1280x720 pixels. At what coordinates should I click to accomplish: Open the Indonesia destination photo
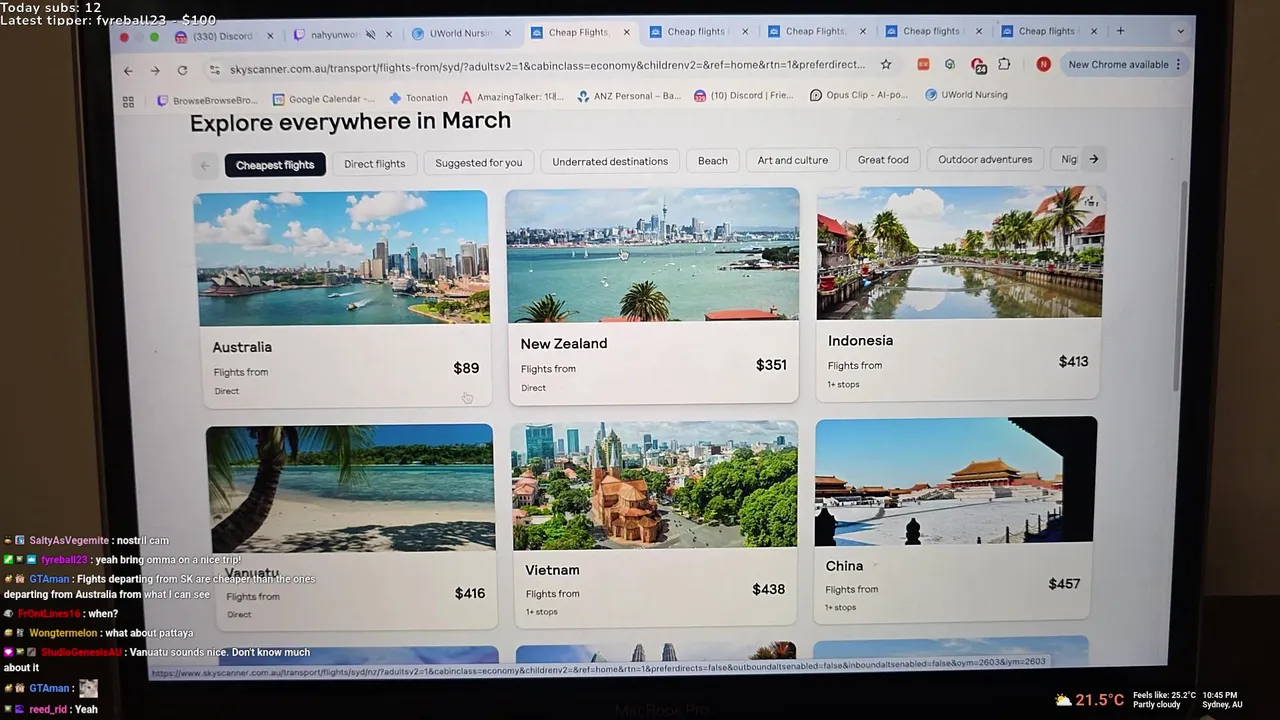click(960, 252)
